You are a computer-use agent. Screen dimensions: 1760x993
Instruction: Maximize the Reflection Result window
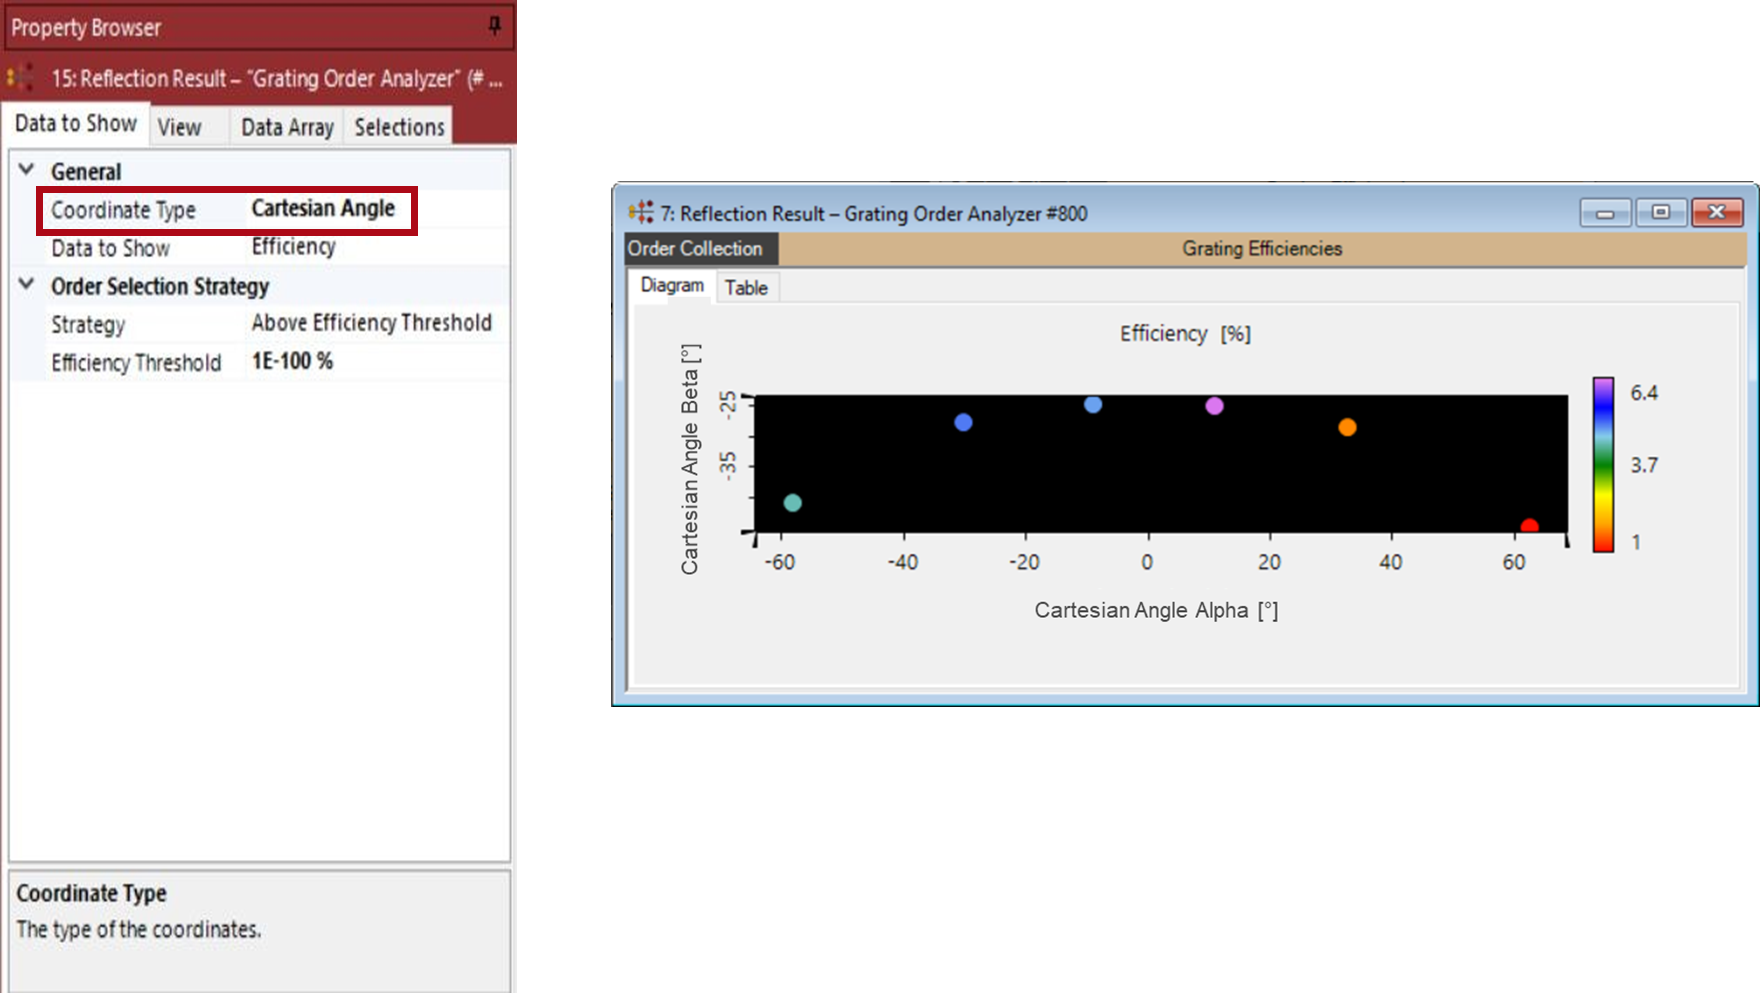pos(1661,213)
